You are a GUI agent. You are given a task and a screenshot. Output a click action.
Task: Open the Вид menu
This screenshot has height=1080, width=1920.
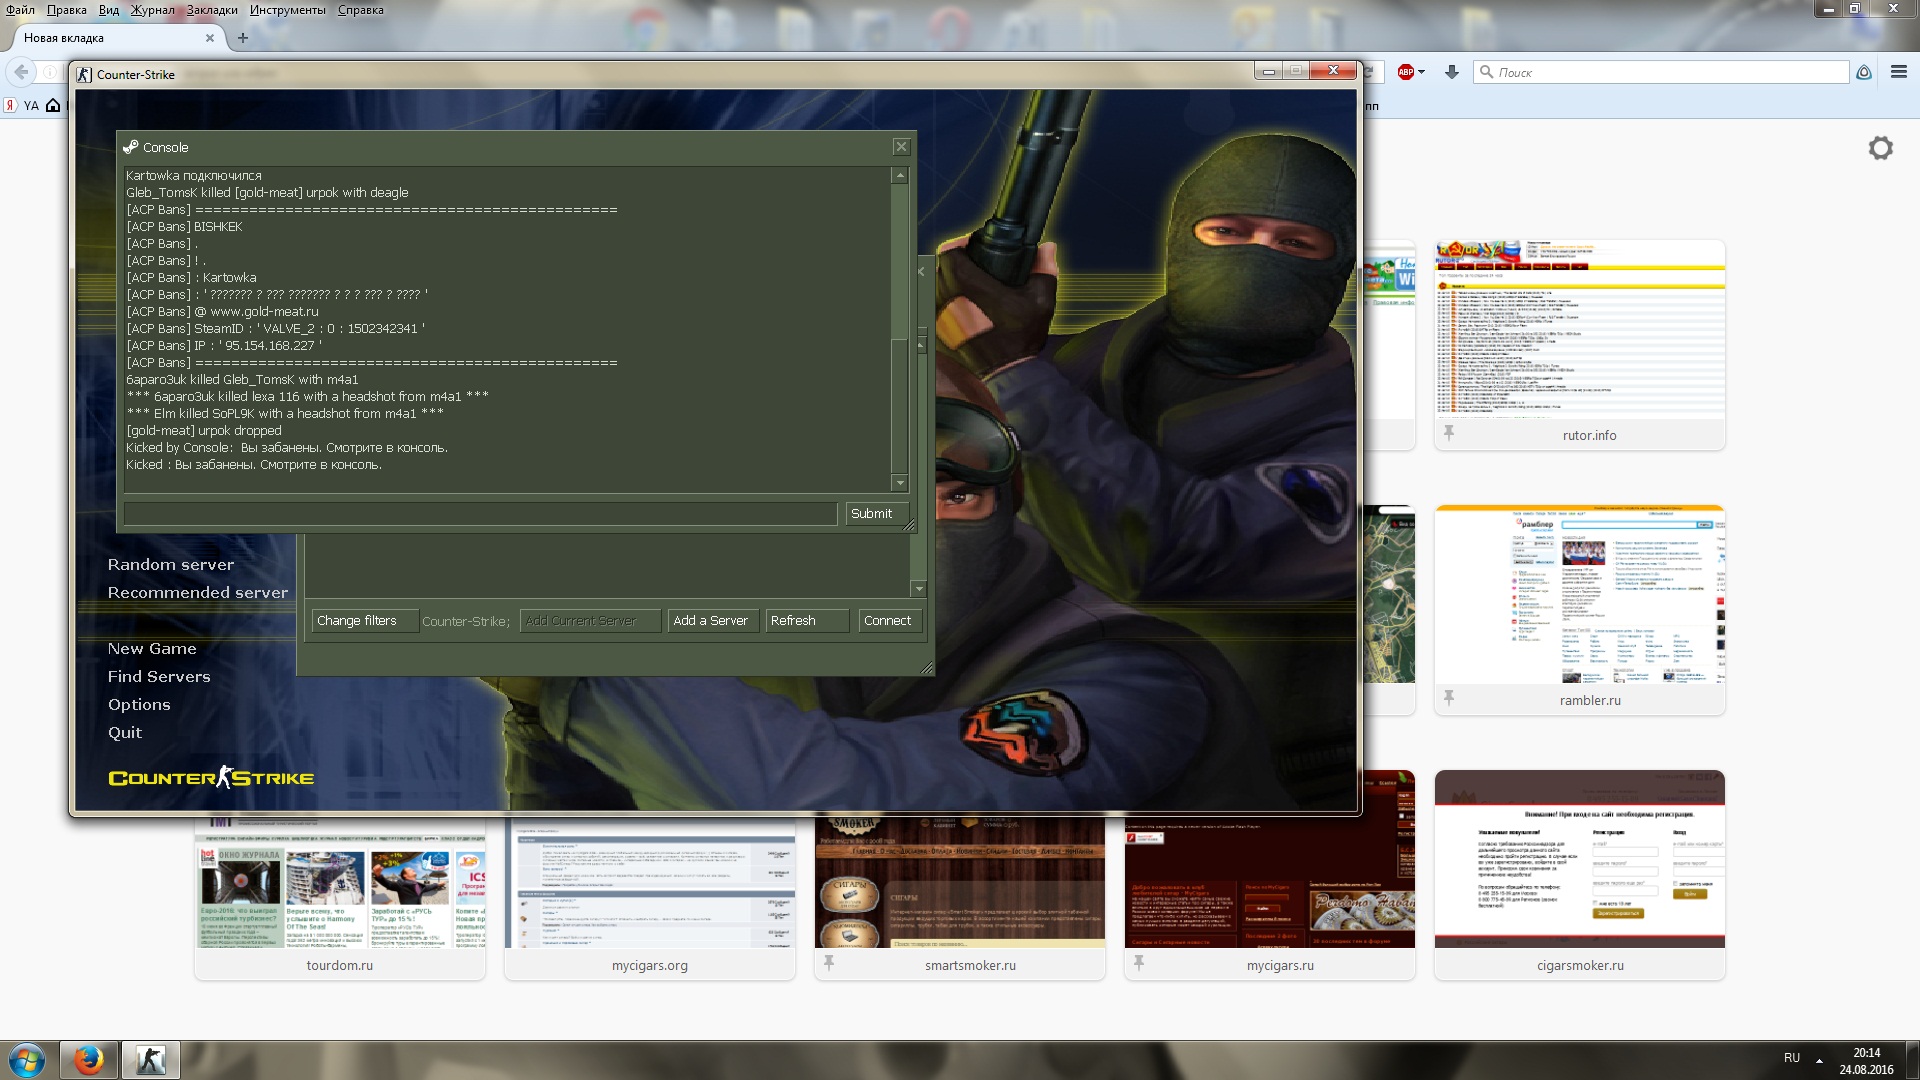tap(109, 10)
